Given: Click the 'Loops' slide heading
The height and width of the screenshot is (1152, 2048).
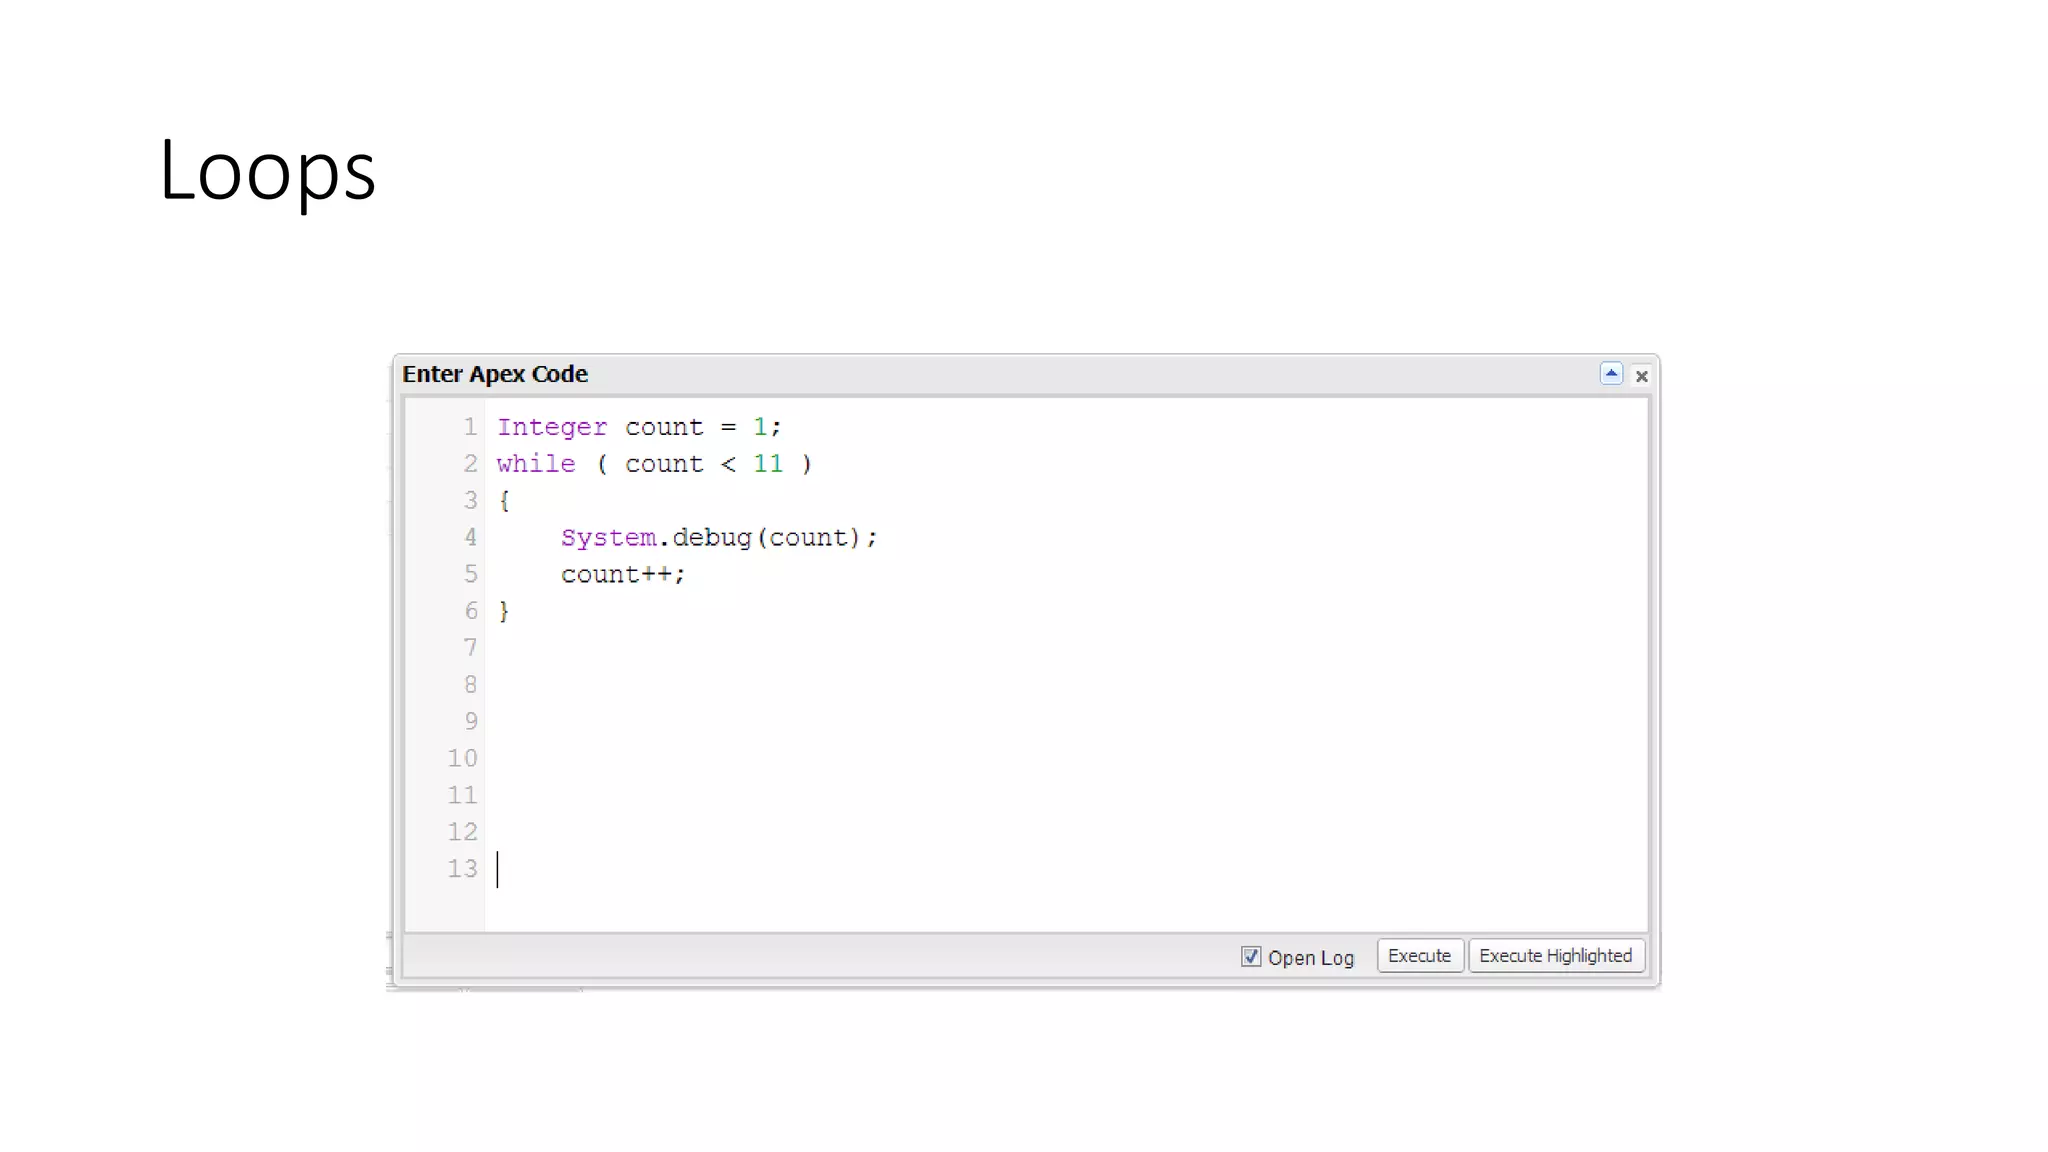Looking at the screenshot, I should coord(267,170).
